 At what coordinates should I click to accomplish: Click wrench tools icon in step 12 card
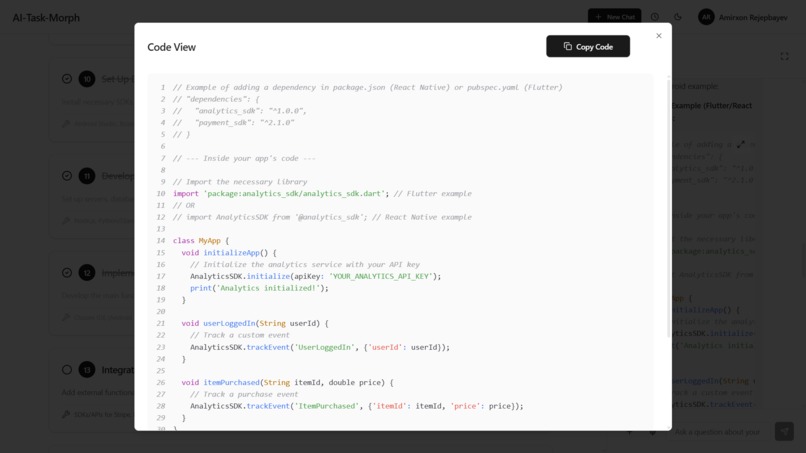tap(66, 317)
